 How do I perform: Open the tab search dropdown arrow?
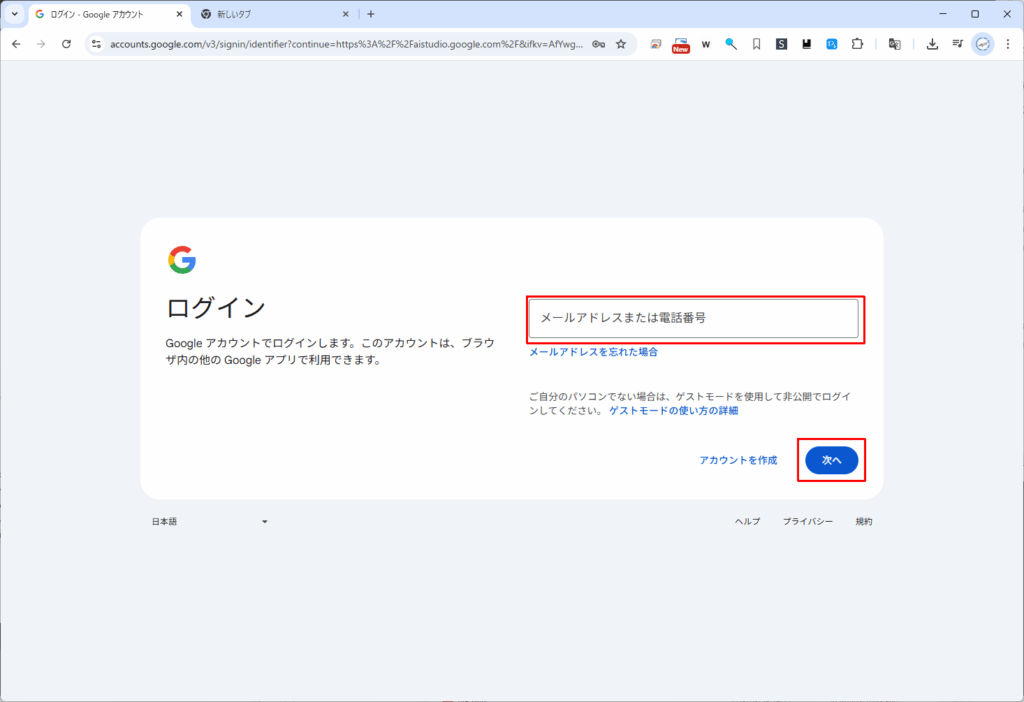14,14
